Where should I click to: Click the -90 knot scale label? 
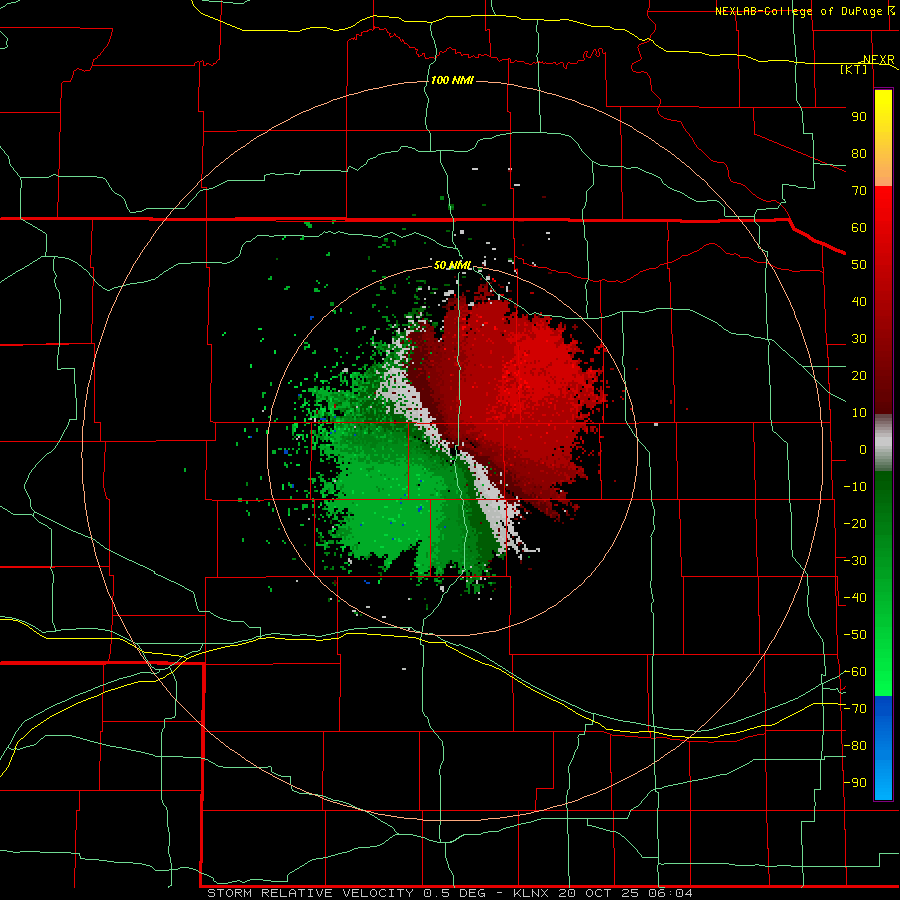tap(855, 783)
